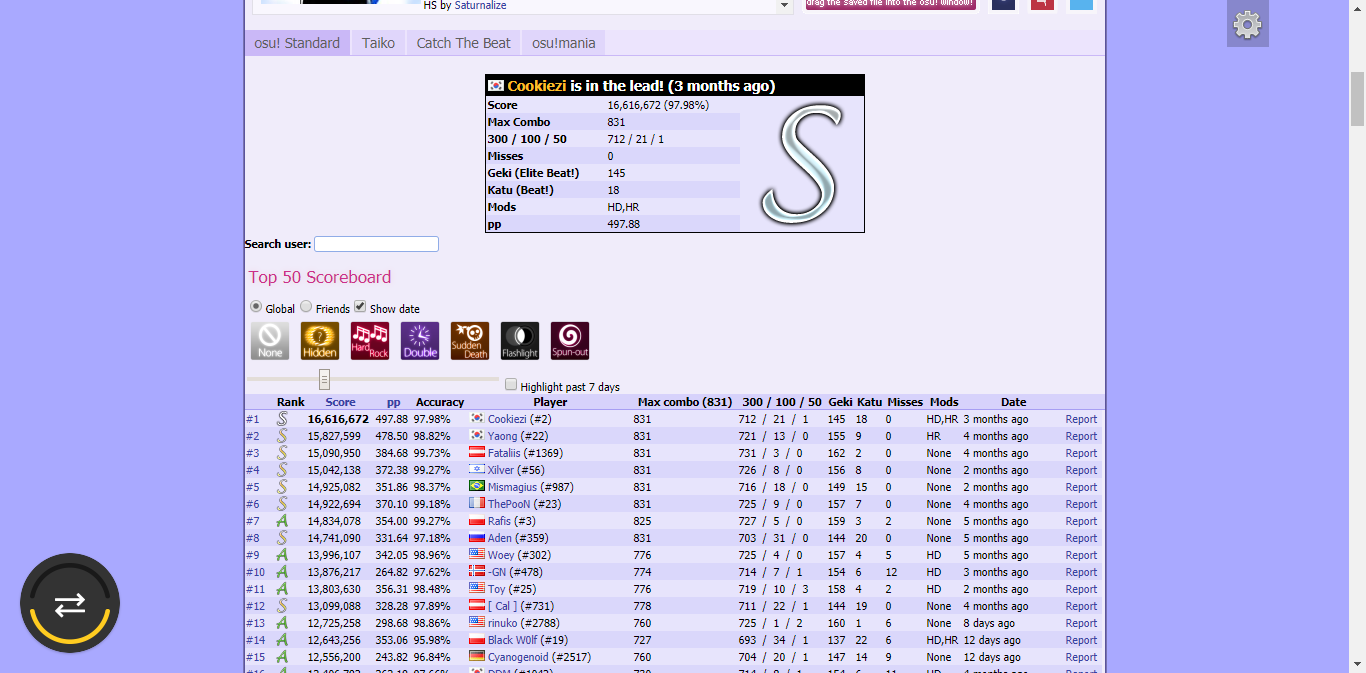1366x673 pixels.
Task: Switch to the osu!mania tab
Action: pos(563,43)
